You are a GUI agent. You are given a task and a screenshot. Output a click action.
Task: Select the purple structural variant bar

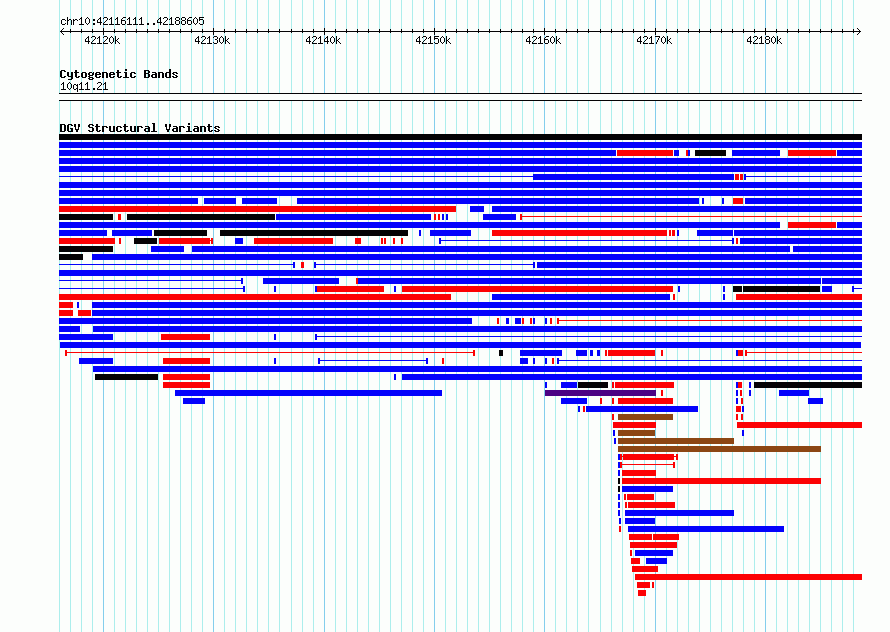pyautogui.click(x=601, y=393)
